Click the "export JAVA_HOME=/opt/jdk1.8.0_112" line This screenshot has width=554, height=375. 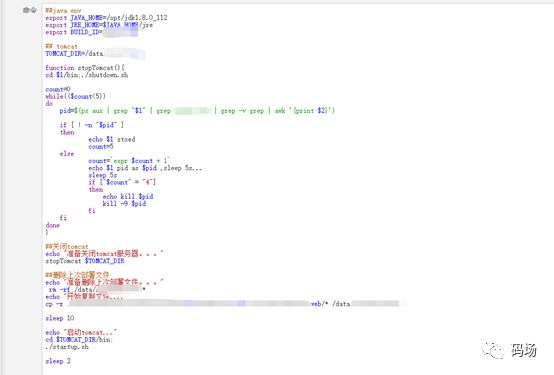106,18
